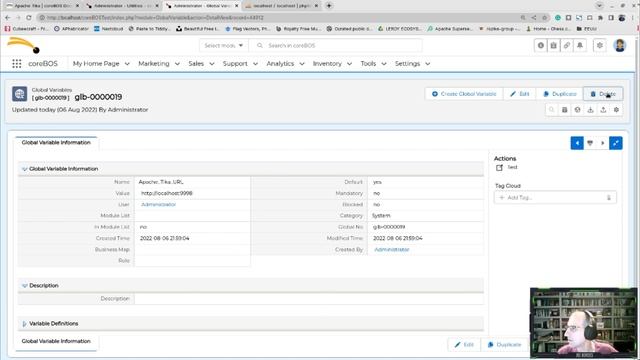Image resolution: width=640 pixels, height=360 pixels.
Task: Click the Modified Time value
Action: click(x=398, y=238)
